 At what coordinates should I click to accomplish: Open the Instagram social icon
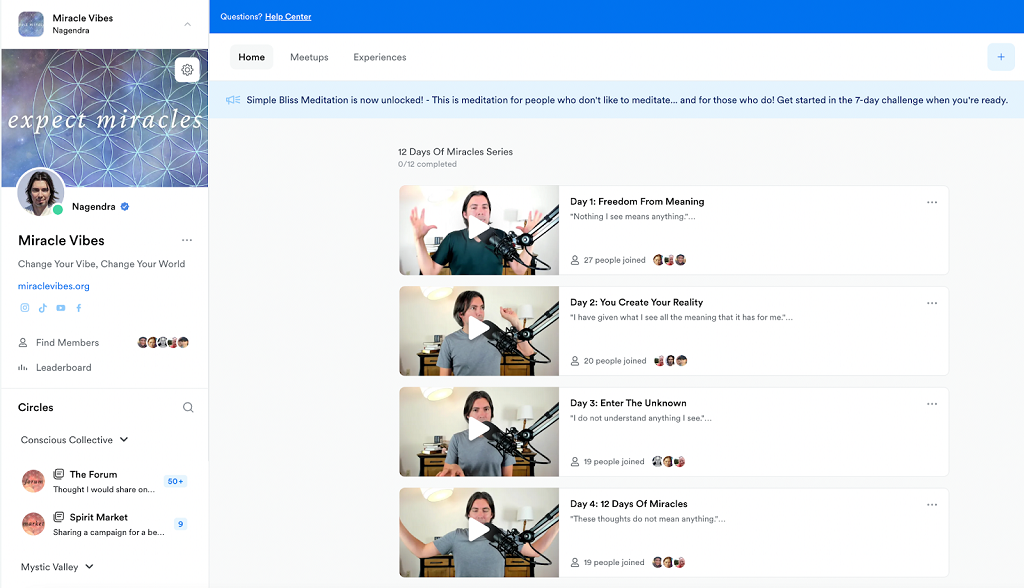[x=25, y=308]
